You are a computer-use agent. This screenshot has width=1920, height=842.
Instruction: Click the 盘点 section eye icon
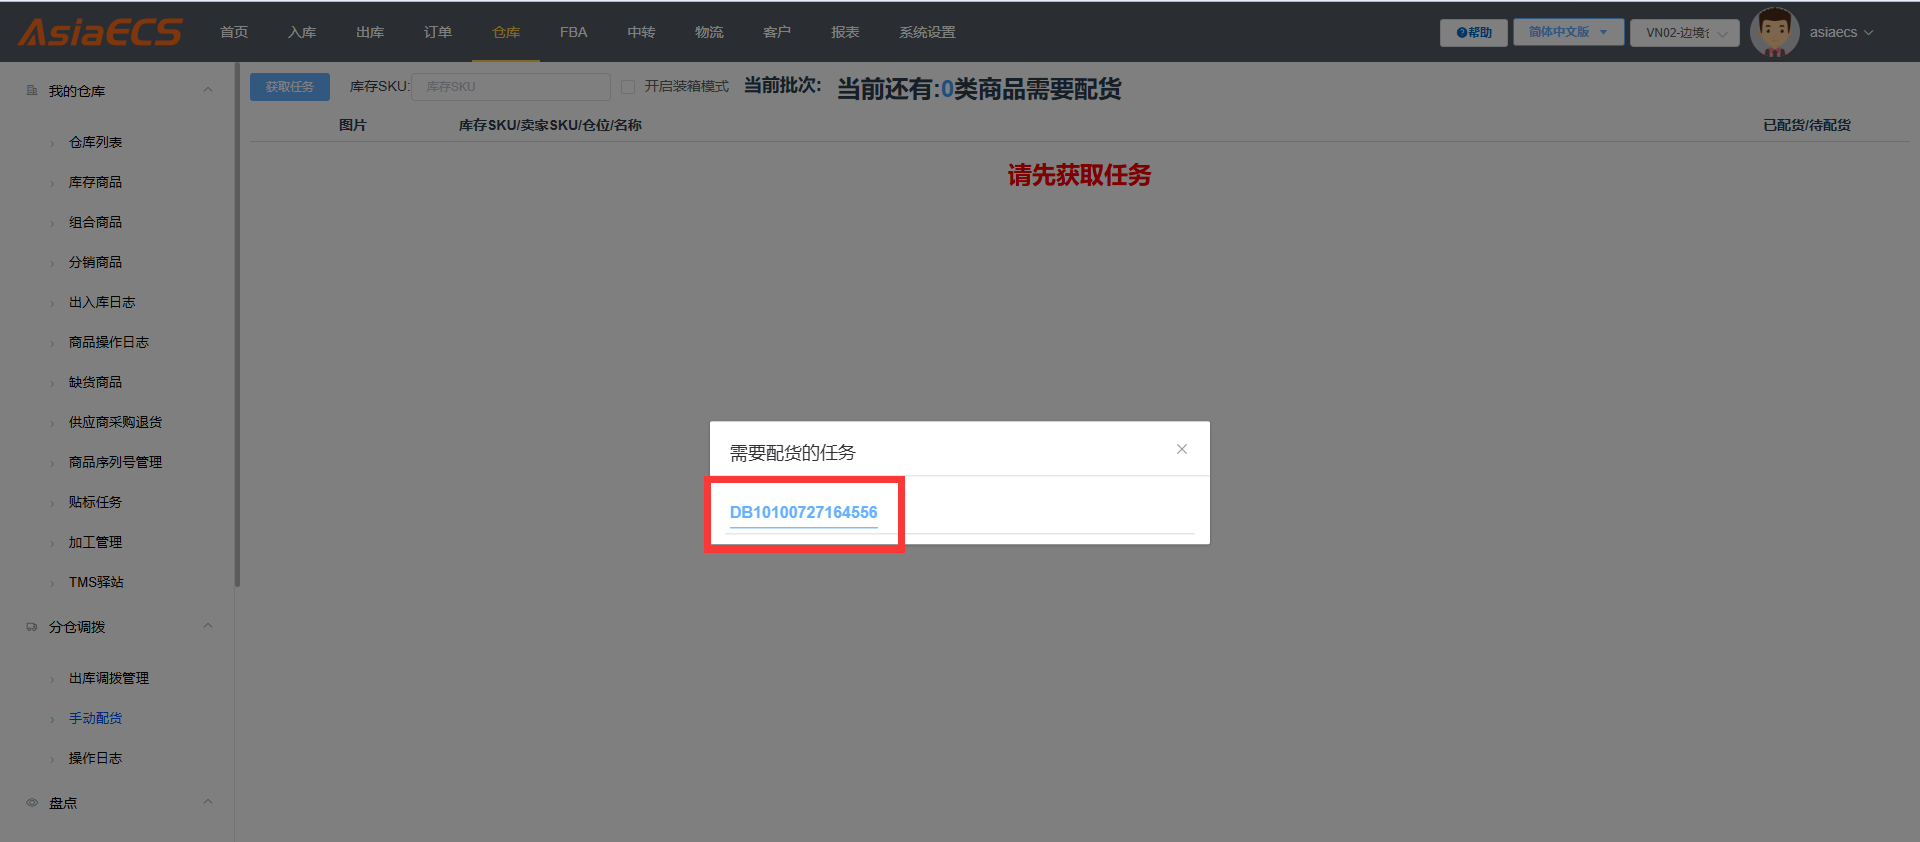(32, 803)
